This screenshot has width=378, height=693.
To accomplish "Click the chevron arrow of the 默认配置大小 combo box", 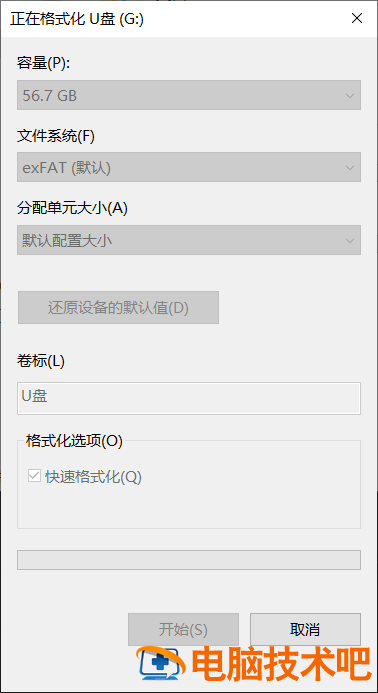I will [x=350, y=240].
